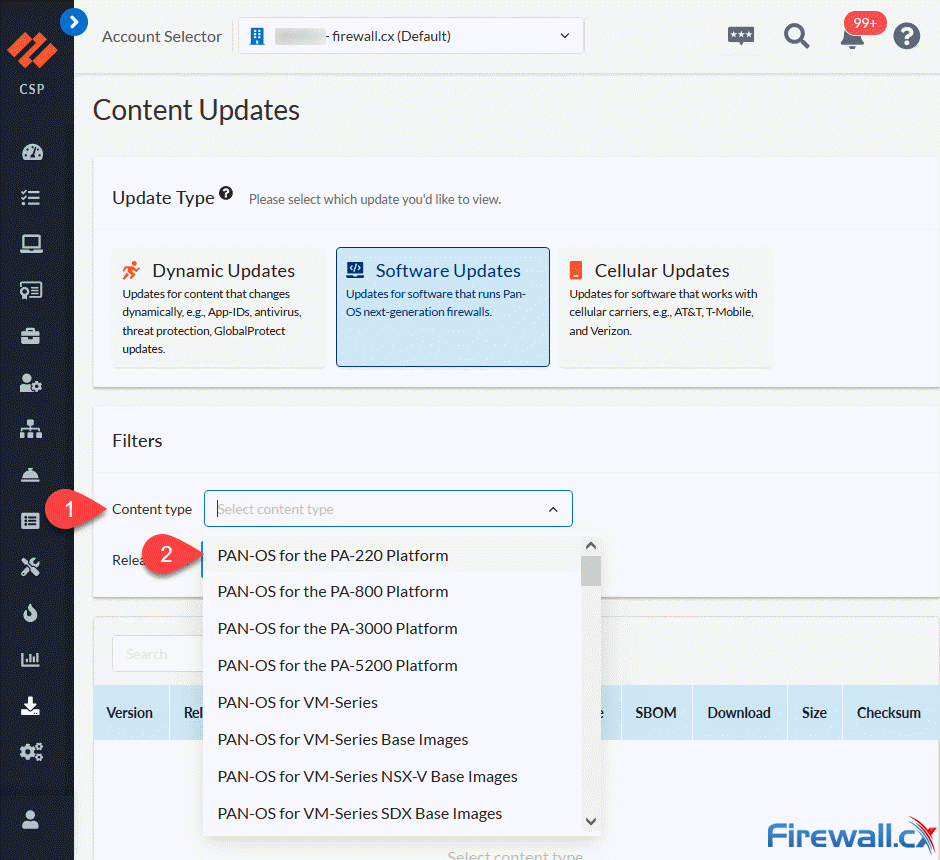Screen dimensions: 940x860
Task: Choose PAN-OS for the PA-800 Platform
Action: (x=391, y=592)
